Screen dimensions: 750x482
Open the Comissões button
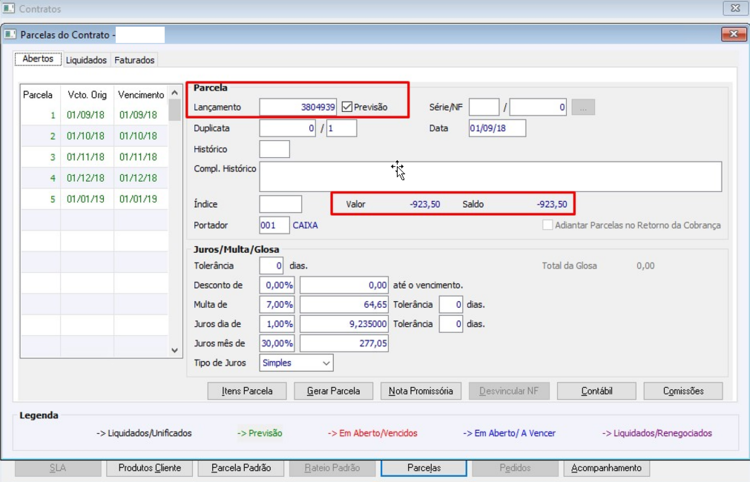[x=683, y=391]
